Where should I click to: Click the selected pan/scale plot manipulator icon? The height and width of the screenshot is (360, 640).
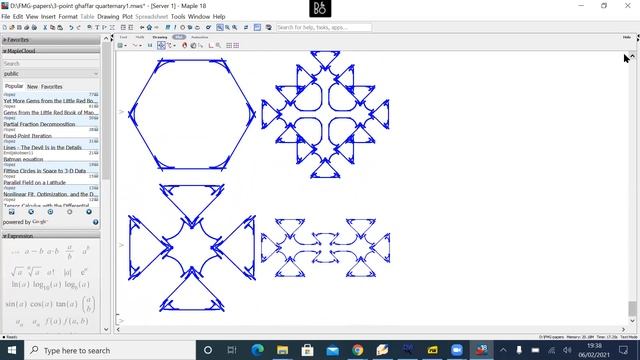(162, 45)
